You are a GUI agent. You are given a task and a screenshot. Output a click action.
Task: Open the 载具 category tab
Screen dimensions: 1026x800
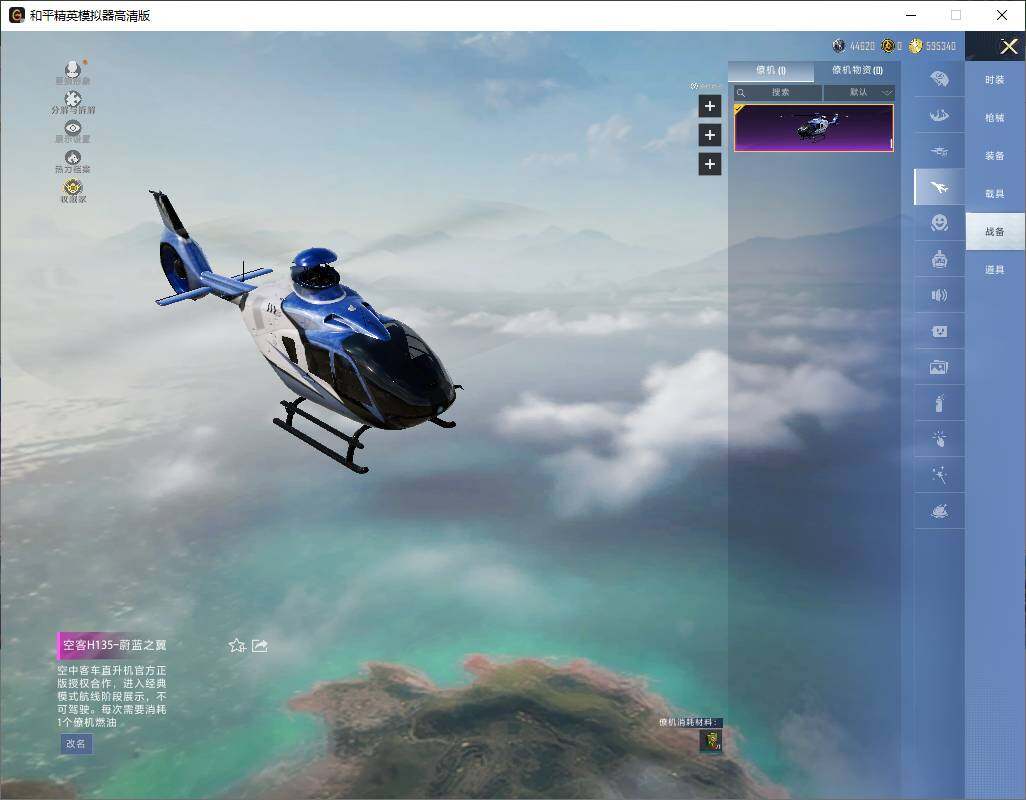click(x=995, y=194)
